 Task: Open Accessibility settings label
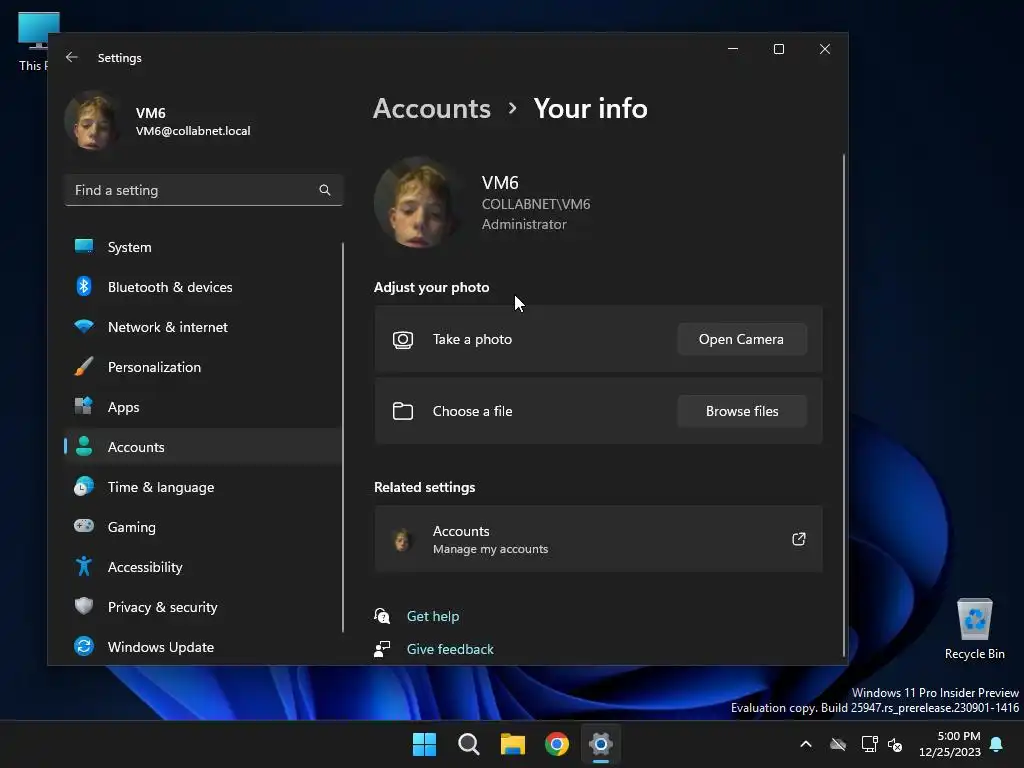(x=145, y=567)
